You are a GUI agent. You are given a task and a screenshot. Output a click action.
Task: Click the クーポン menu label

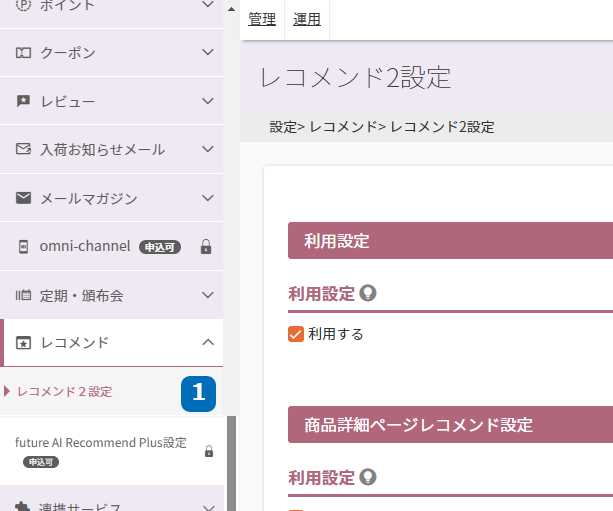coord(68,53)
